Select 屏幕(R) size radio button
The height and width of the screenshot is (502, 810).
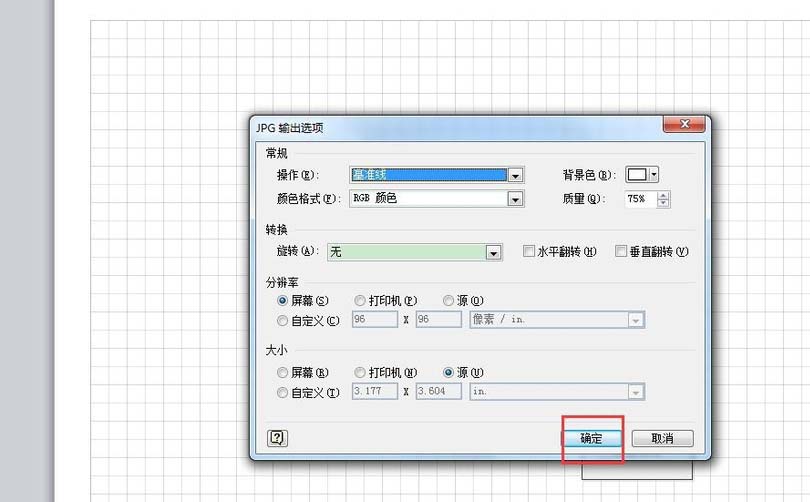(282, 372)
